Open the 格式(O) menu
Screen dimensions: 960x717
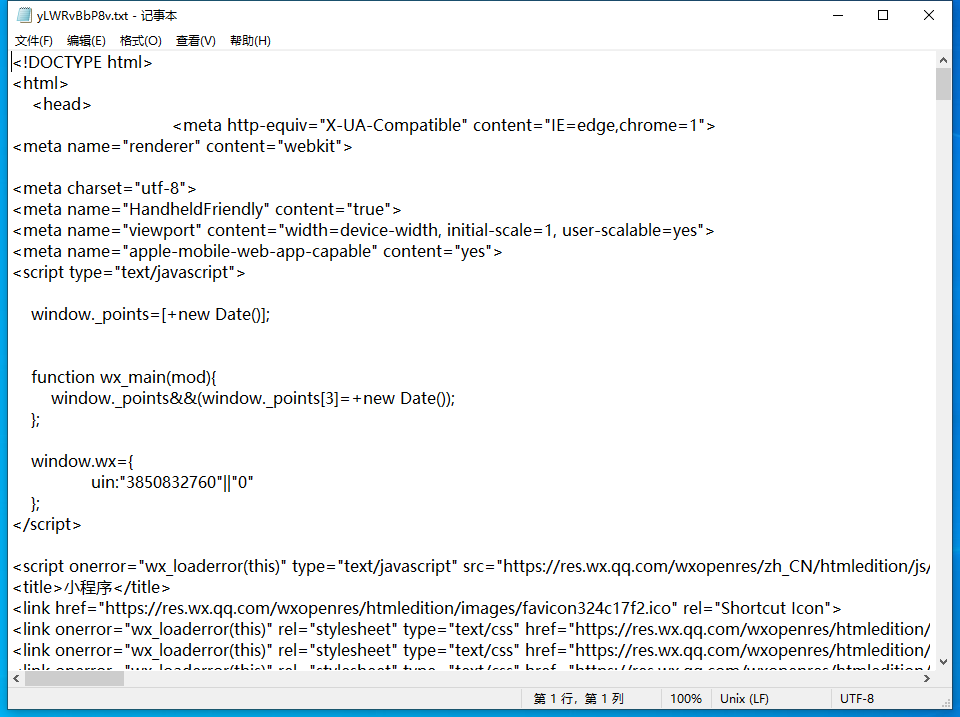tap(141, 41)
